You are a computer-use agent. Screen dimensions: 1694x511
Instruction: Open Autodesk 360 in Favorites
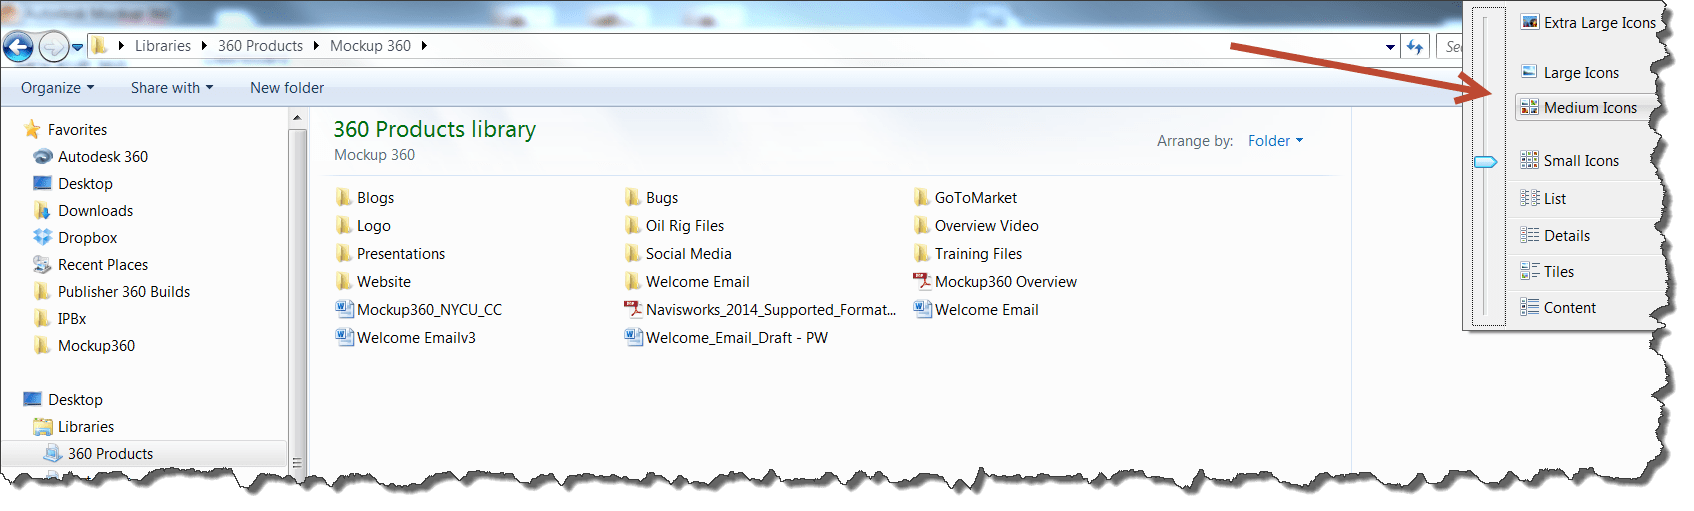pyautogui.click(x=91, y=156)
